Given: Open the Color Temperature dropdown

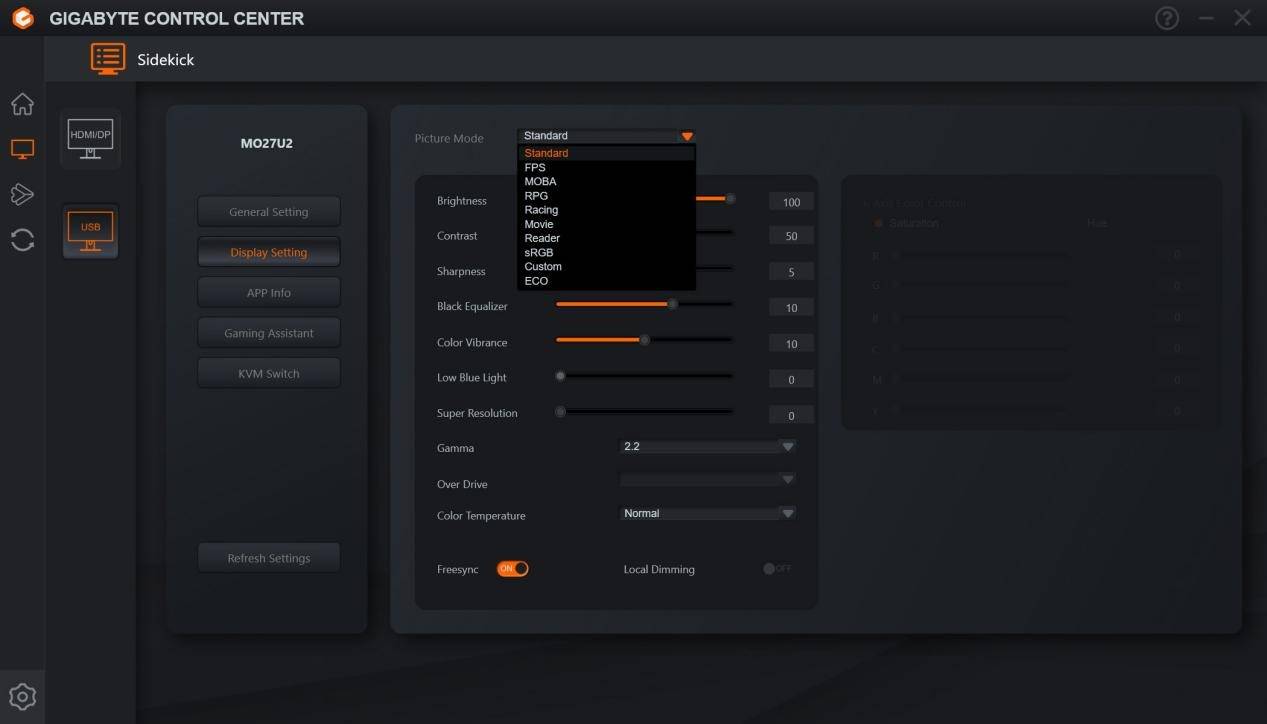Looking at the screenshot, I should [x=787, y=513].
